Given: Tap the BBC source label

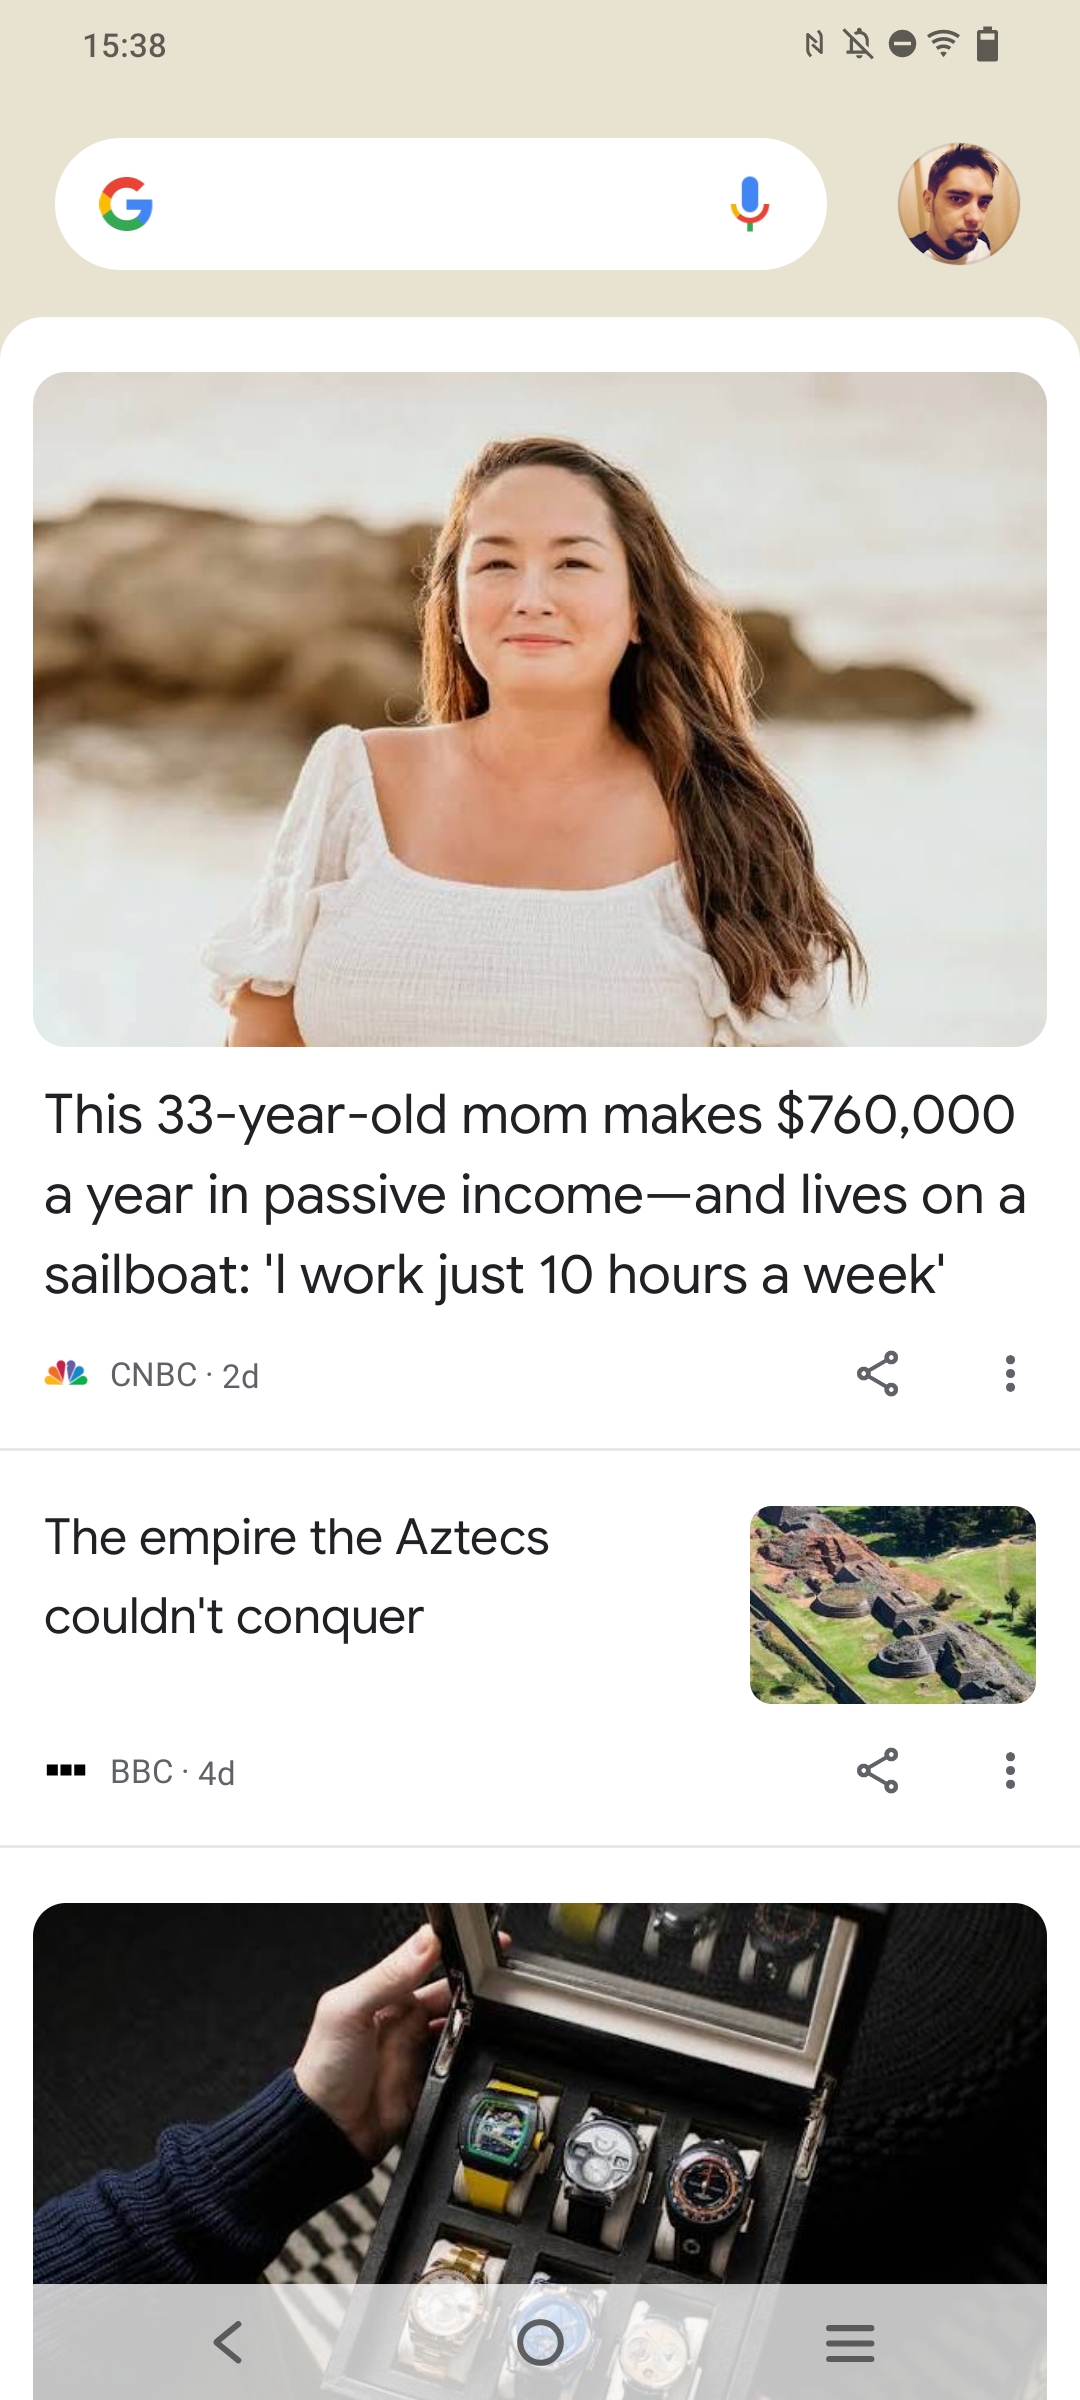Looking at the screenshot, I should [141, 1772].
